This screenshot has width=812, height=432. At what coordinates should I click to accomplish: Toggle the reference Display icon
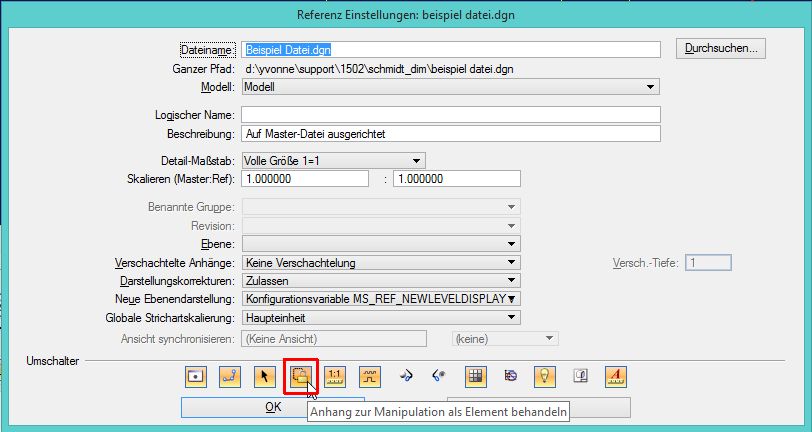tap(196, 377)
